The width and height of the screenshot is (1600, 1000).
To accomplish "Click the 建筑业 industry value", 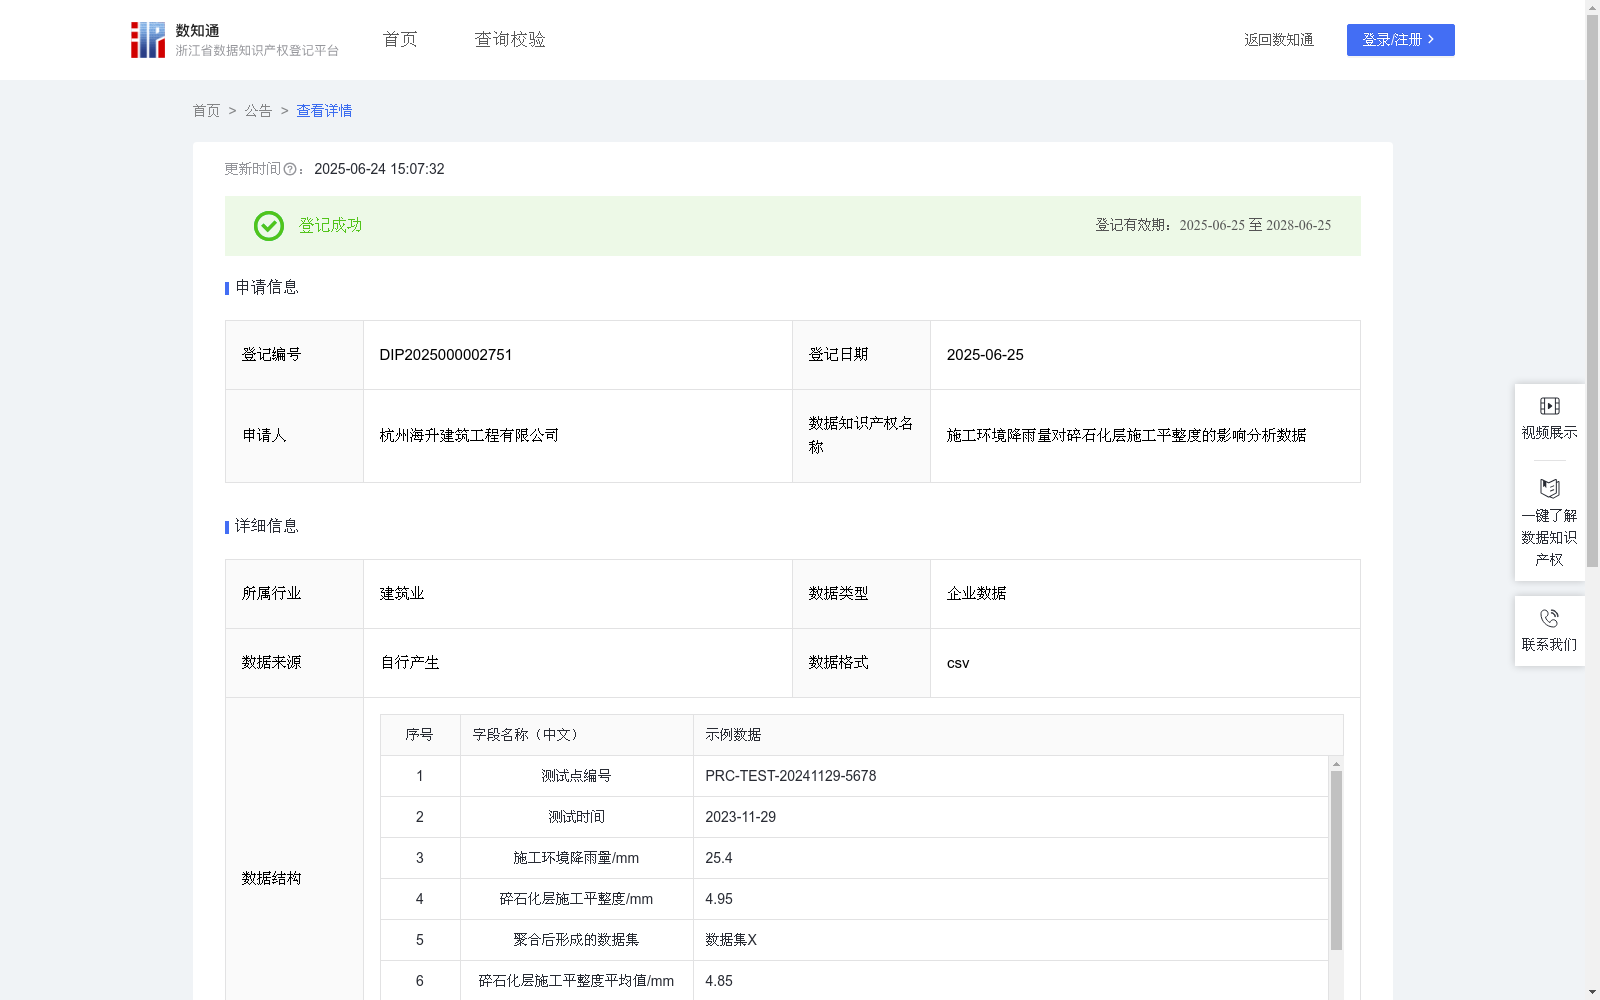I will tap(402, 594).
